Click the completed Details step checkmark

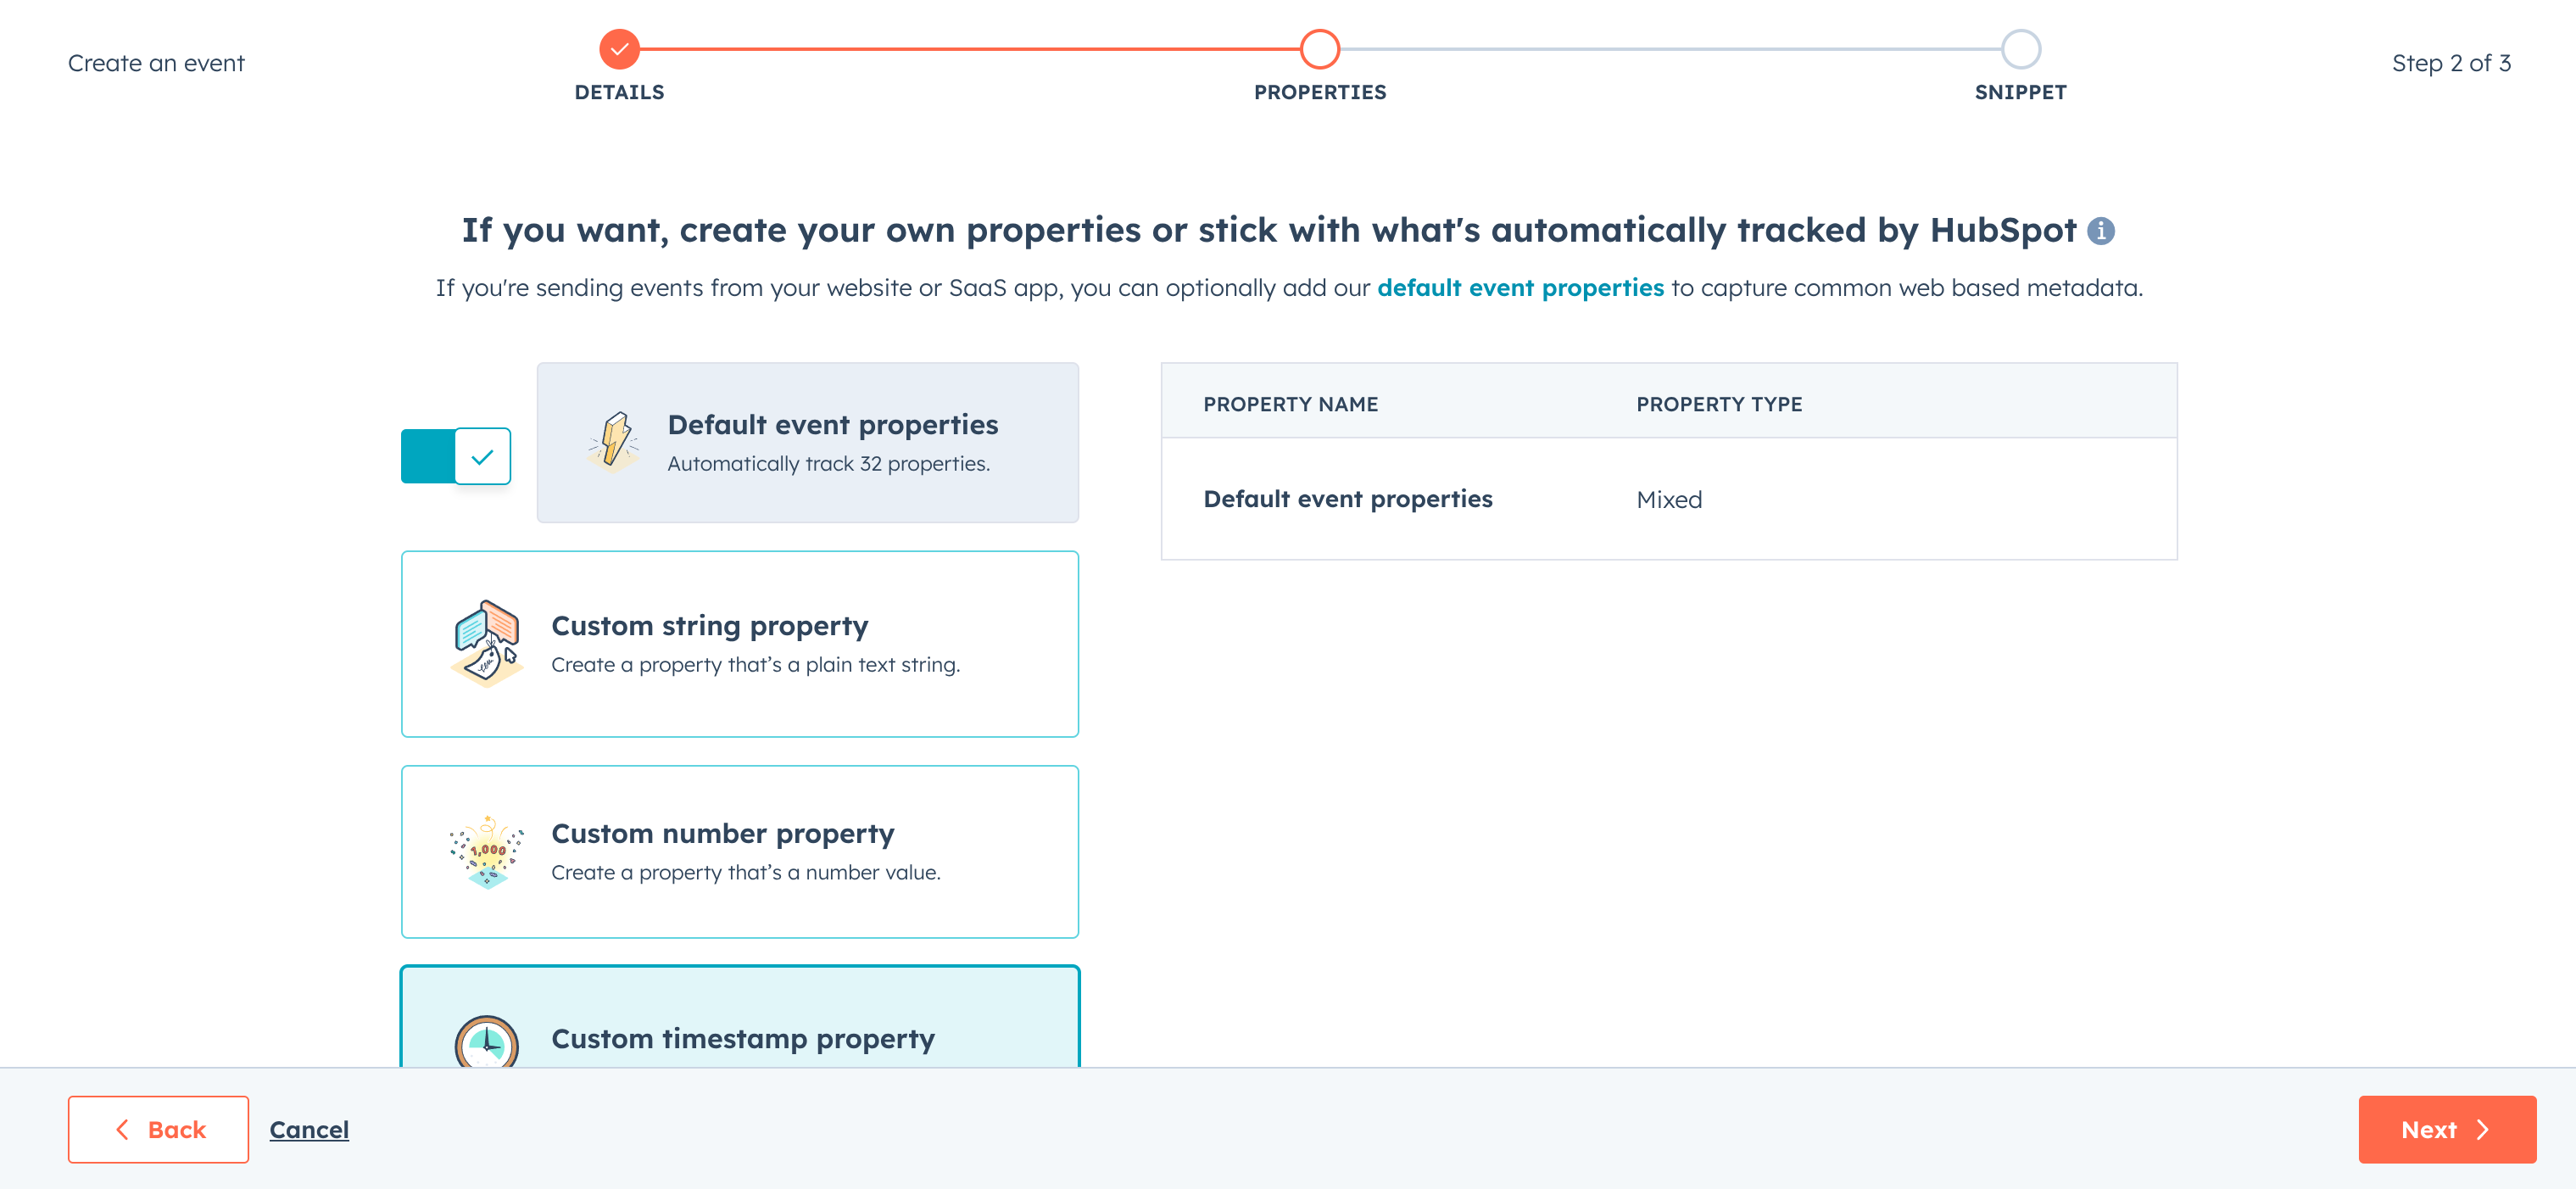pyautogui.click(x=619, y=49)
